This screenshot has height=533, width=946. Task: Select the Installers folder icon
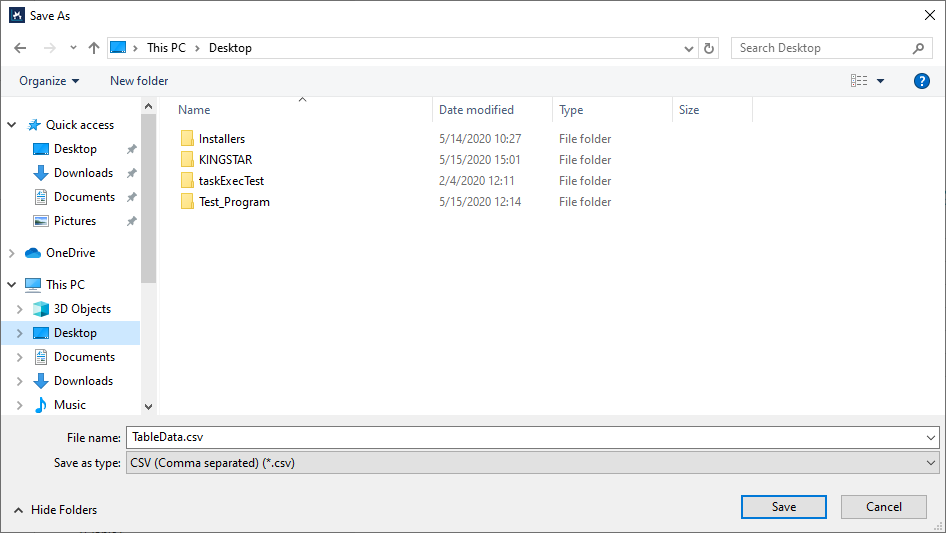[187, 139]
